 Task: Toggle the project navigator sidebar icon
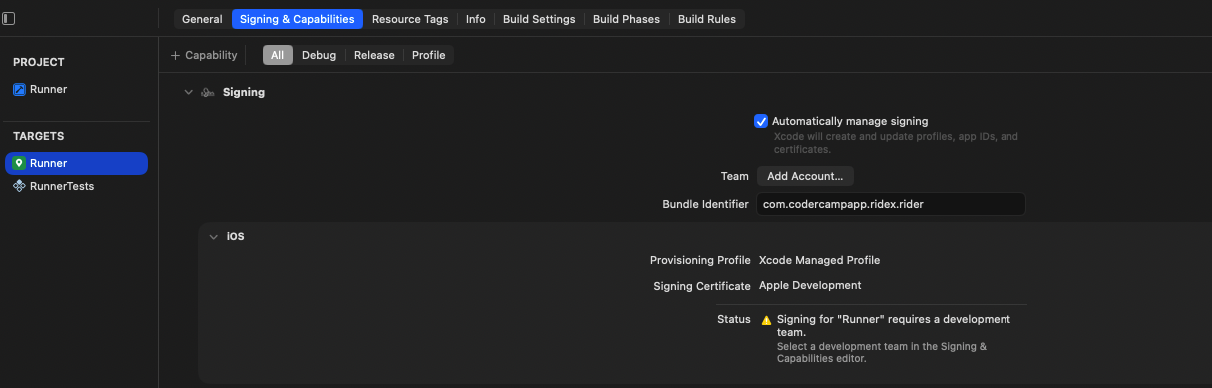coord(9,19)
